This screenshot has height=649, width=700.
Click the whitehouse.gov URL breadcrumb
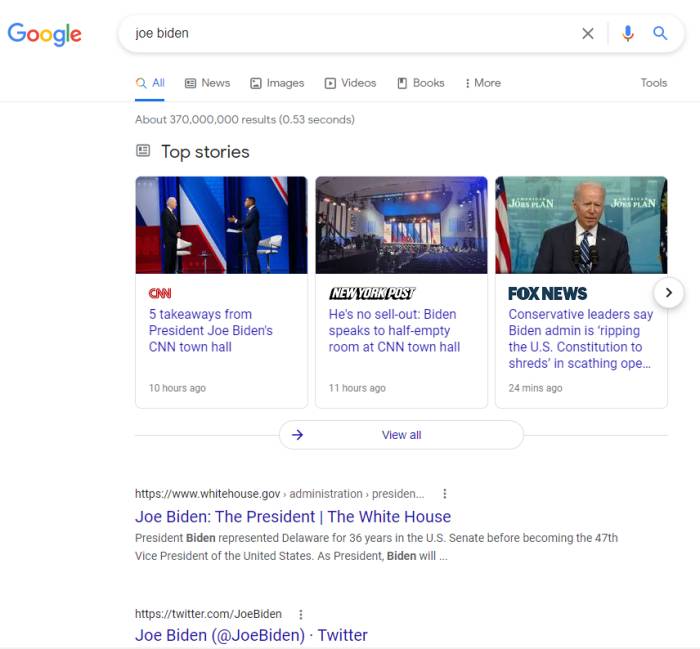279,494
